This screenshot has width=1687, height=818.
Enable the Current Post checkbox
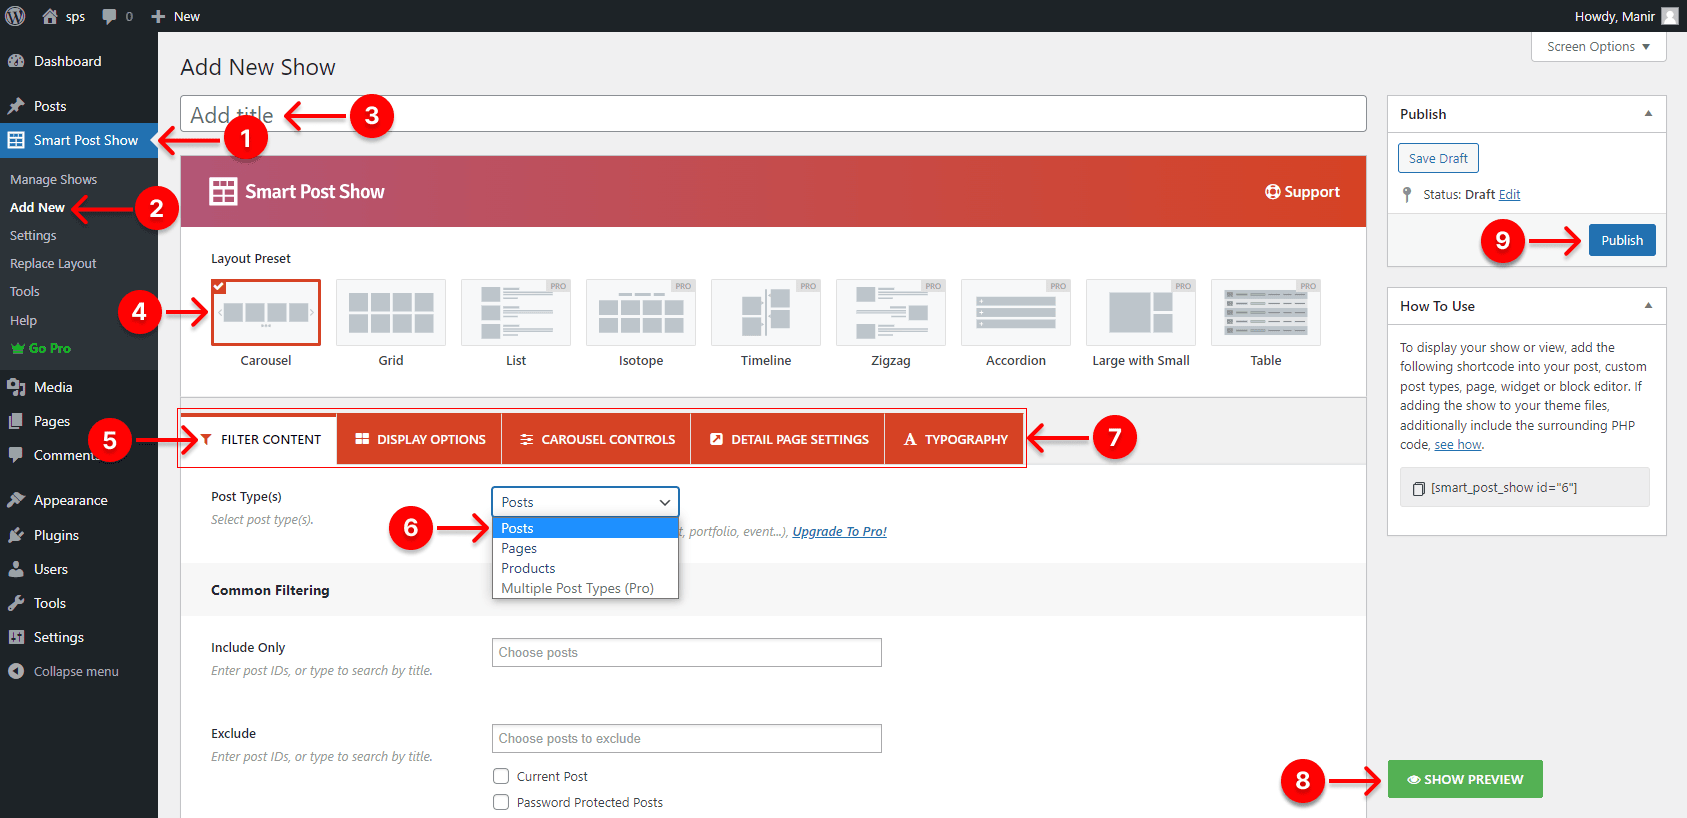pyautogui.click(x=501, y=776)
